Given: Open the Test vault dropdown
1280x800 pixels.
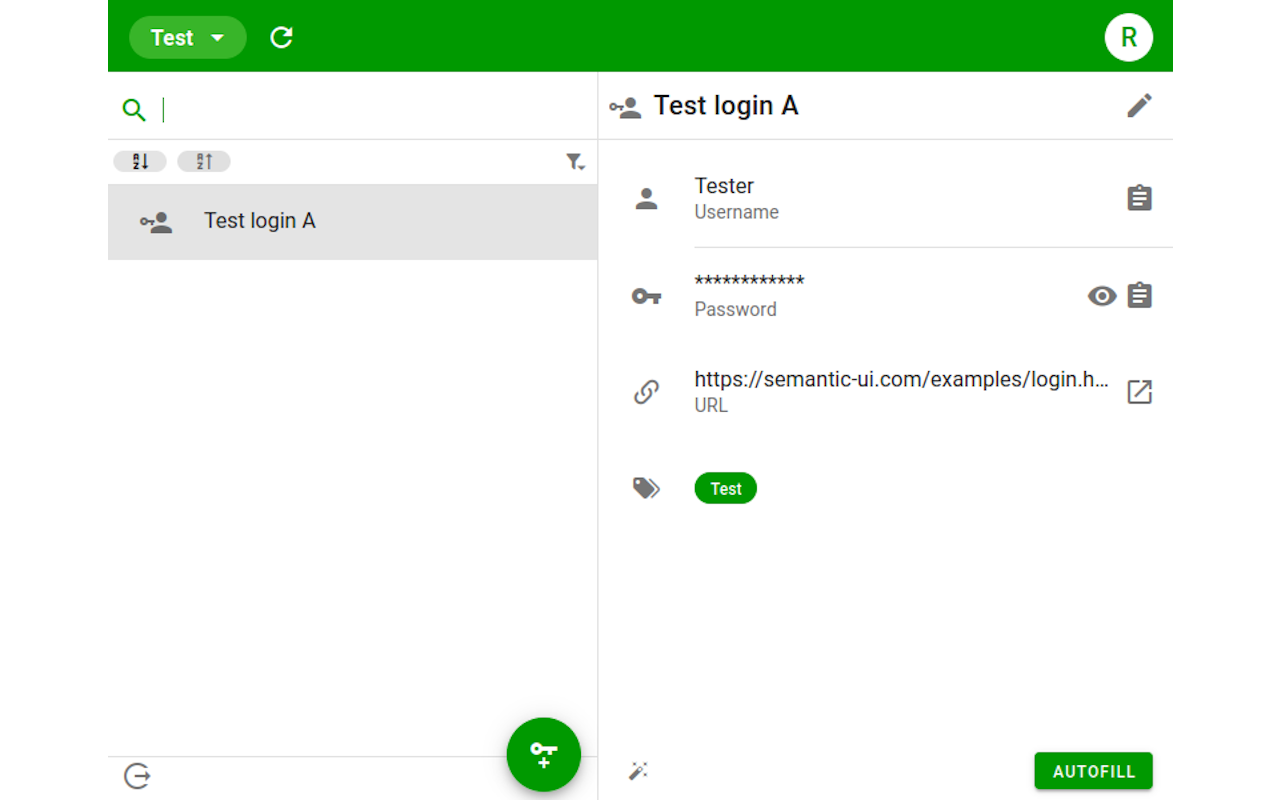Looking at the screenshot, I should pyautogui.click(x=188, y=38).
